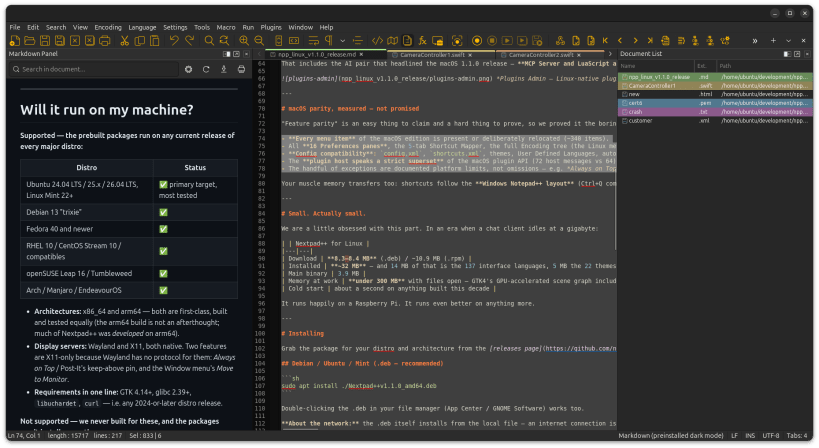This screenshot has width=819, height=448.
Task: Click the focus mode target icon
Action: [457, 41]
